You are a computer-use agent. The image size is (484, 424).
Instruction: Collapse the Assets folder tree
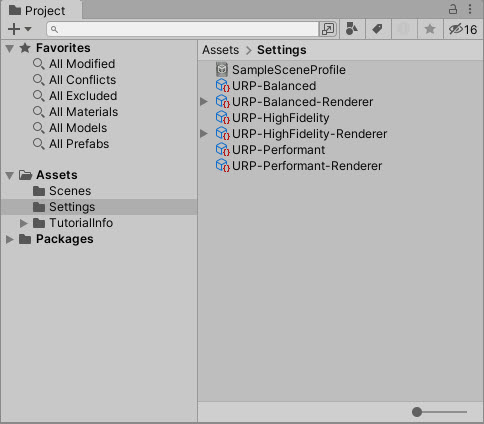(x=10, y=175)
